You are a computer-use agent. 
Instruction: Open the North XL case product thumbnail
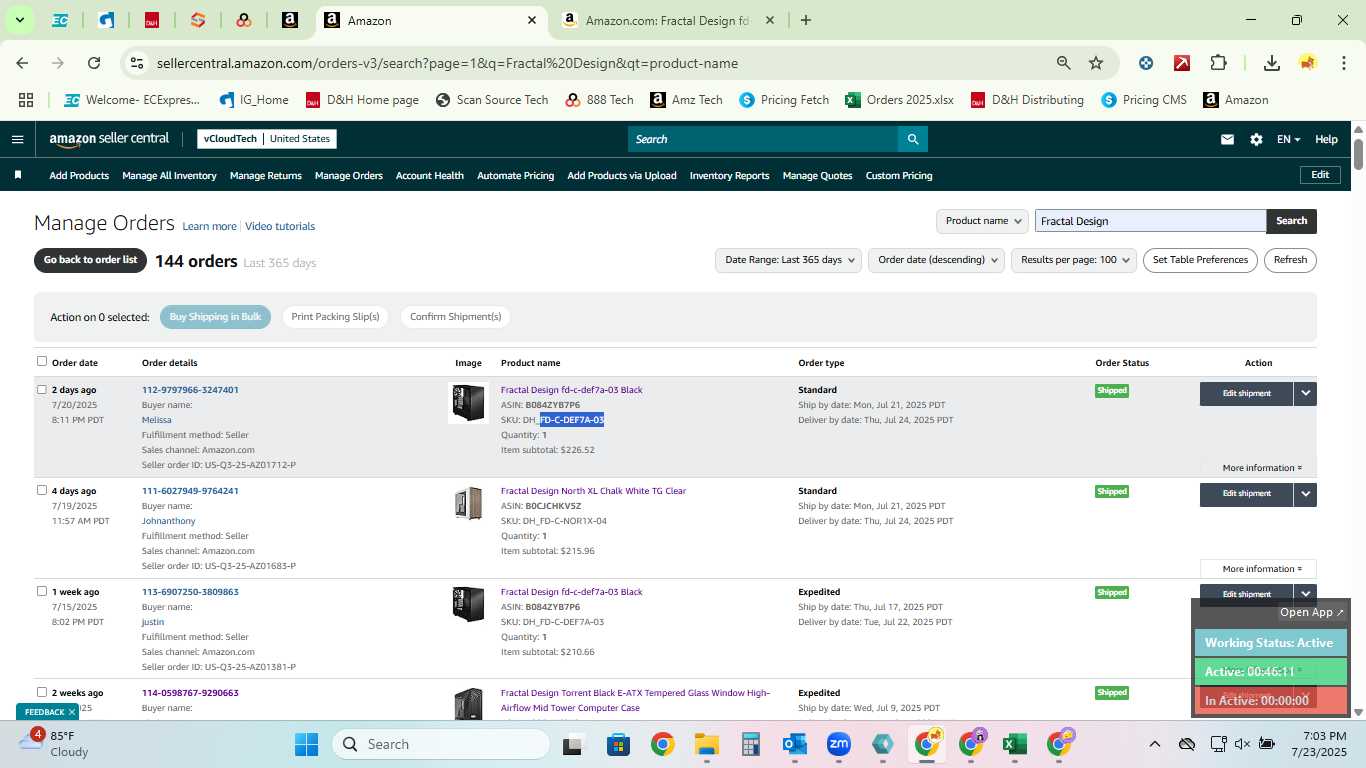click(468, 504)
